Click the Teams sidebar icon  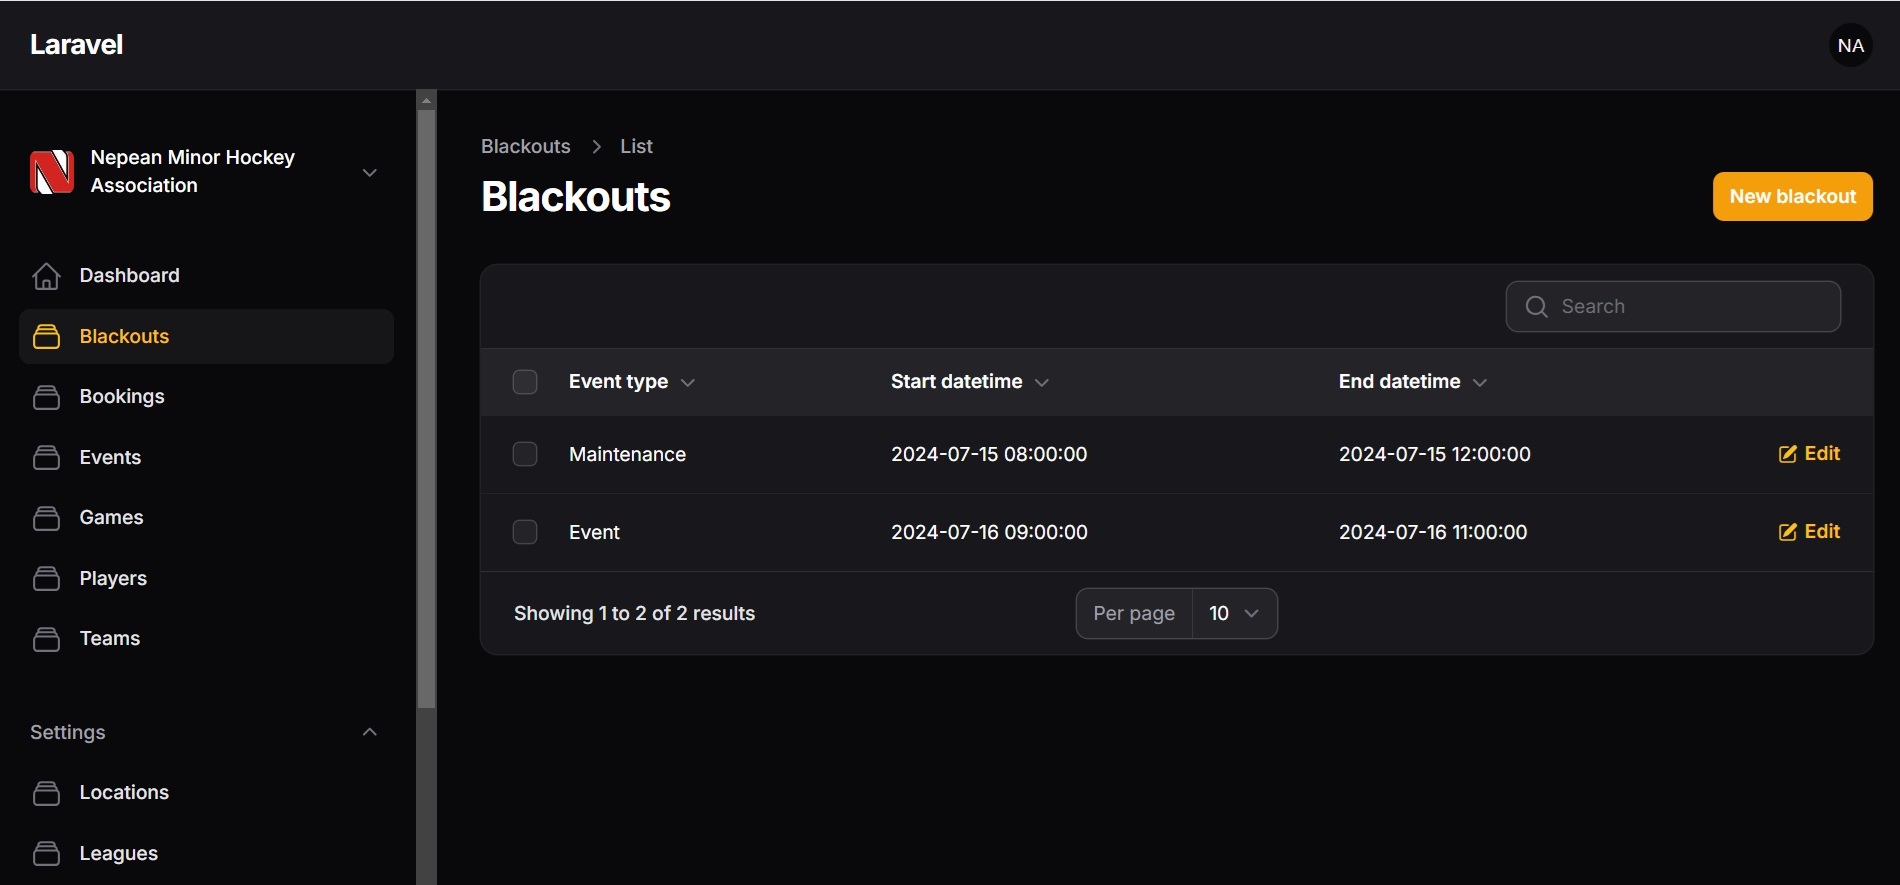pos(46,639)
